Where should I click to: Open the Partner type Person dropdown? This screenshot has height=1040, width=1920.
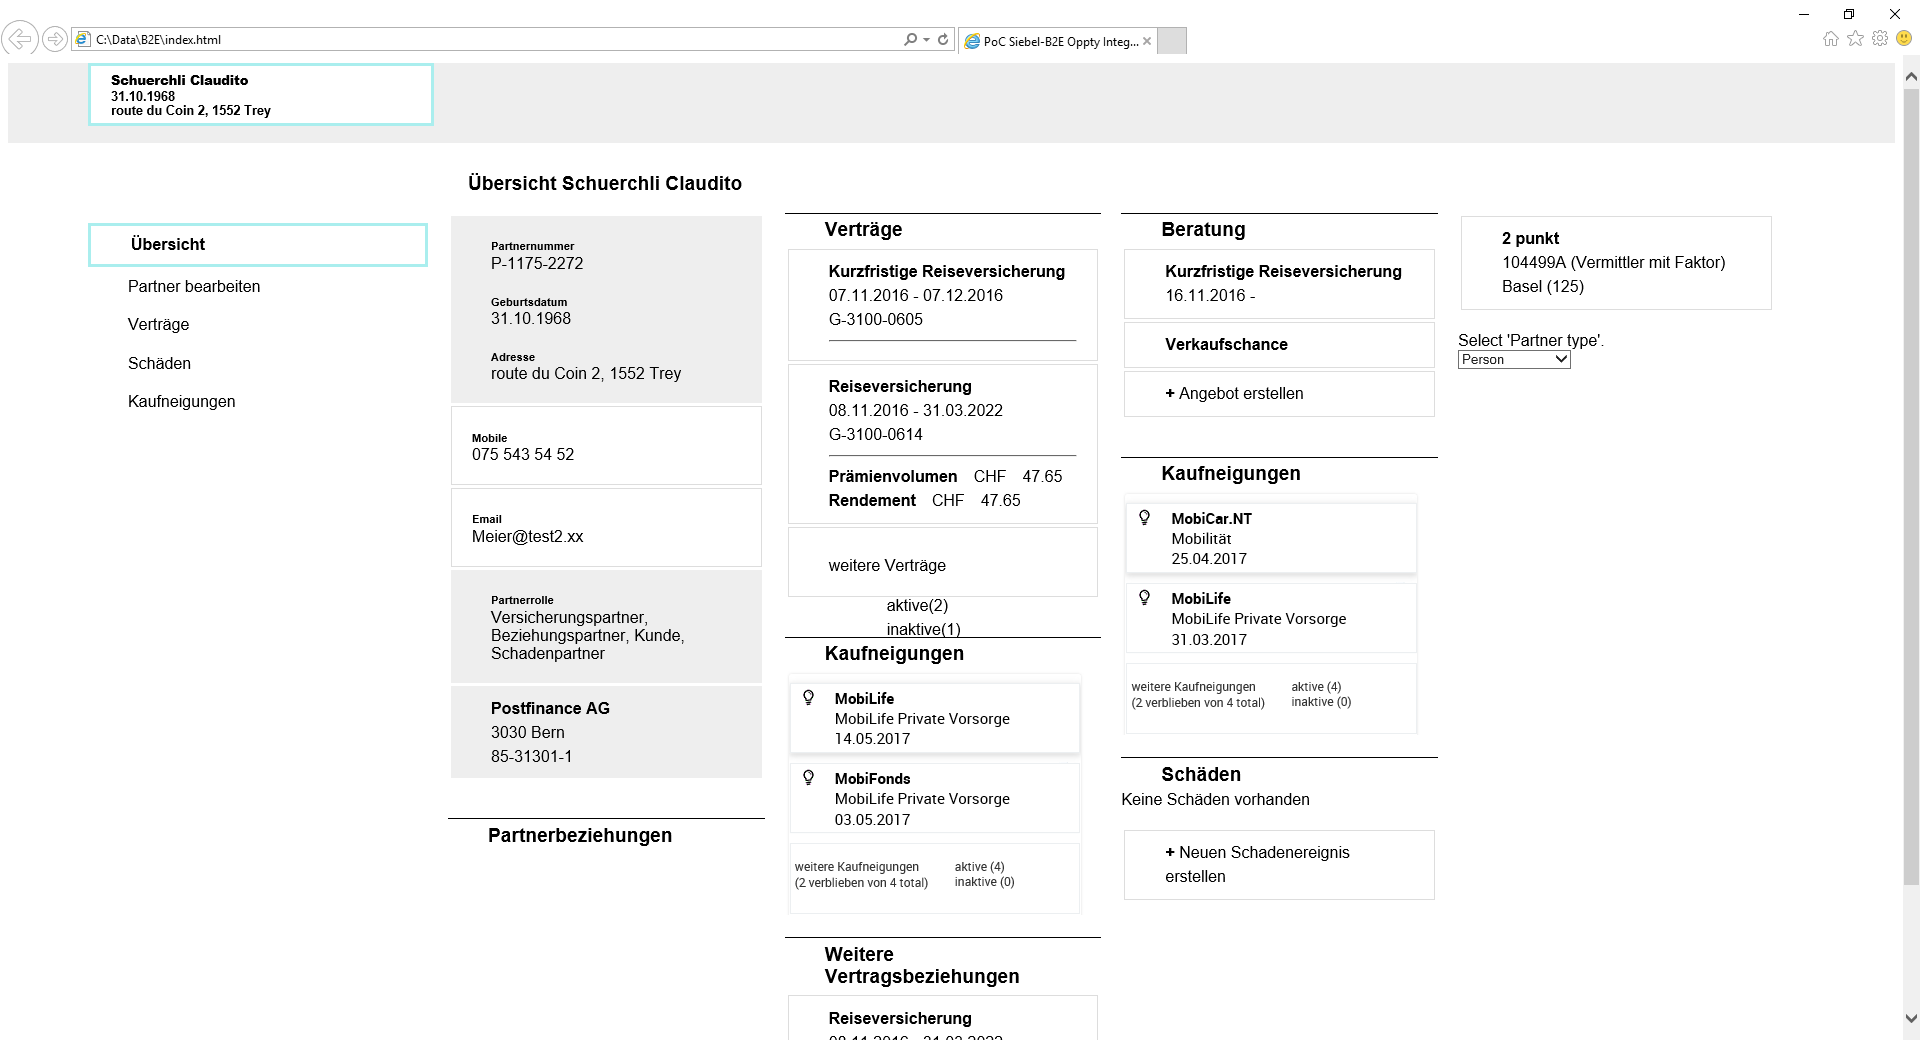1514,360
